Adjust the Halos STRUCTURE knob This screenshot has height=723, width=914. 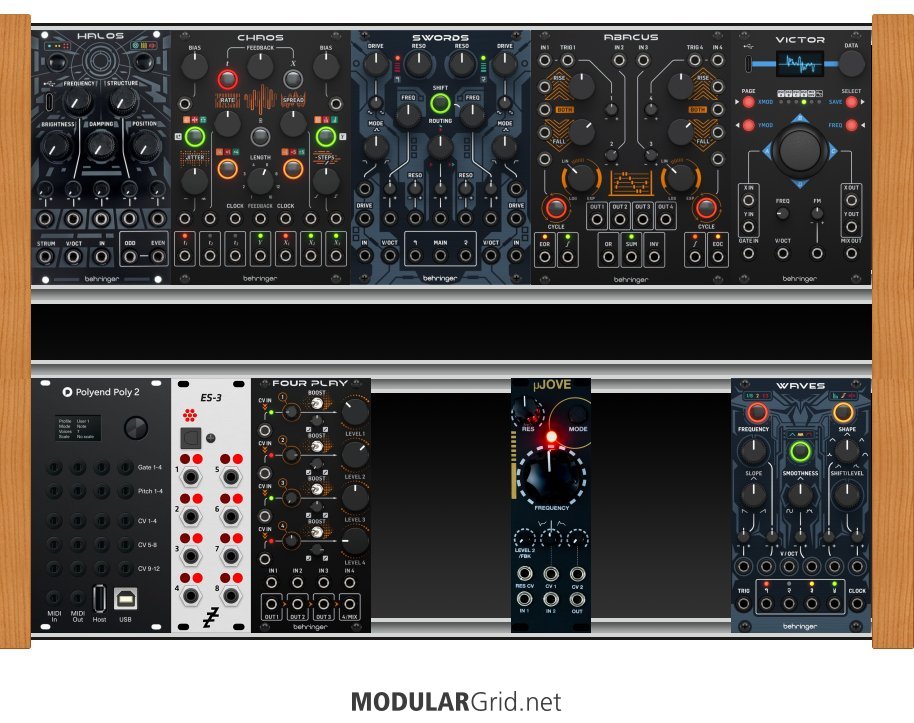pos(123,103)
